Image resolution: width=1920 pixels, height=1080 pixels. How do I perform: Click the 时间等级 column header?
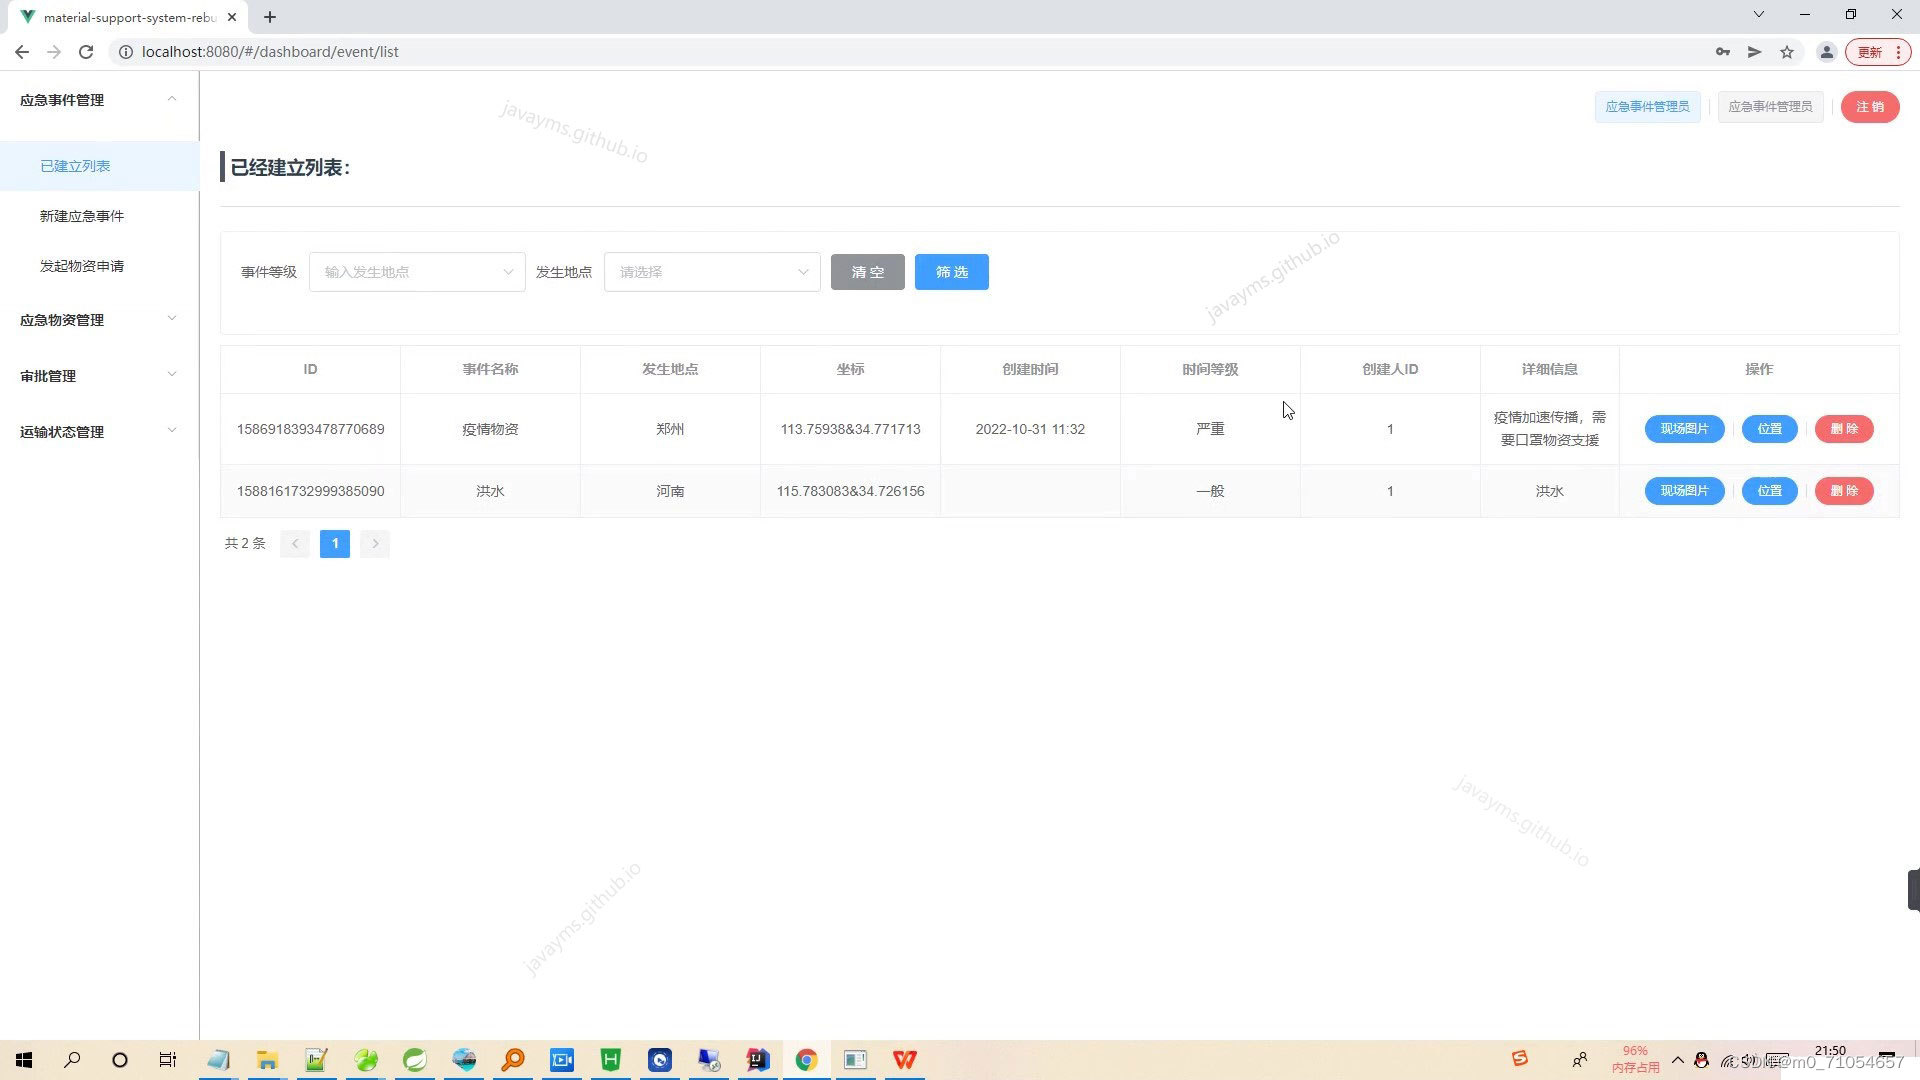1210,369
